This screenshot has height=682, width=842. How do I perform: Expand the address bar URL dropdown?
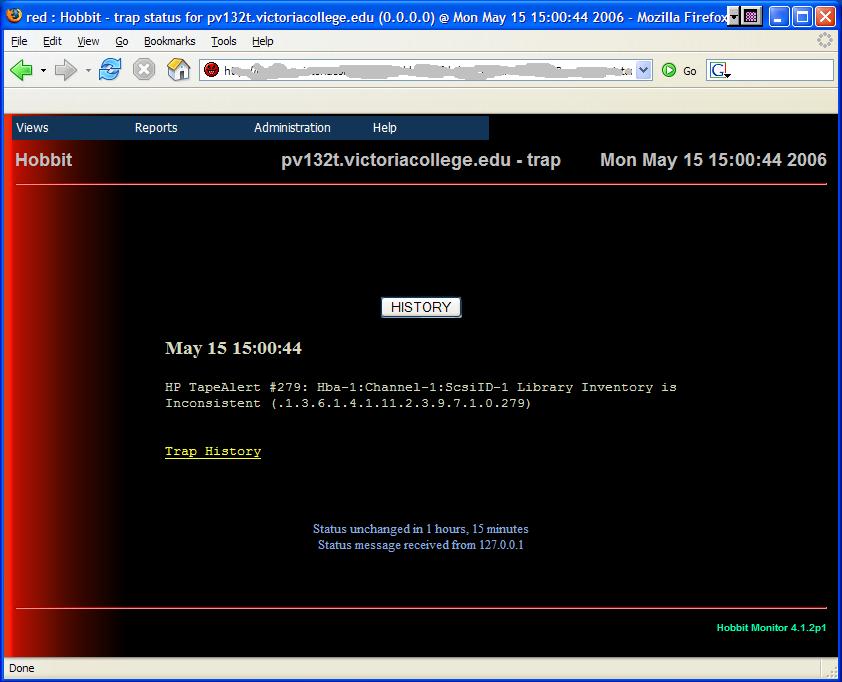point(643,71)
